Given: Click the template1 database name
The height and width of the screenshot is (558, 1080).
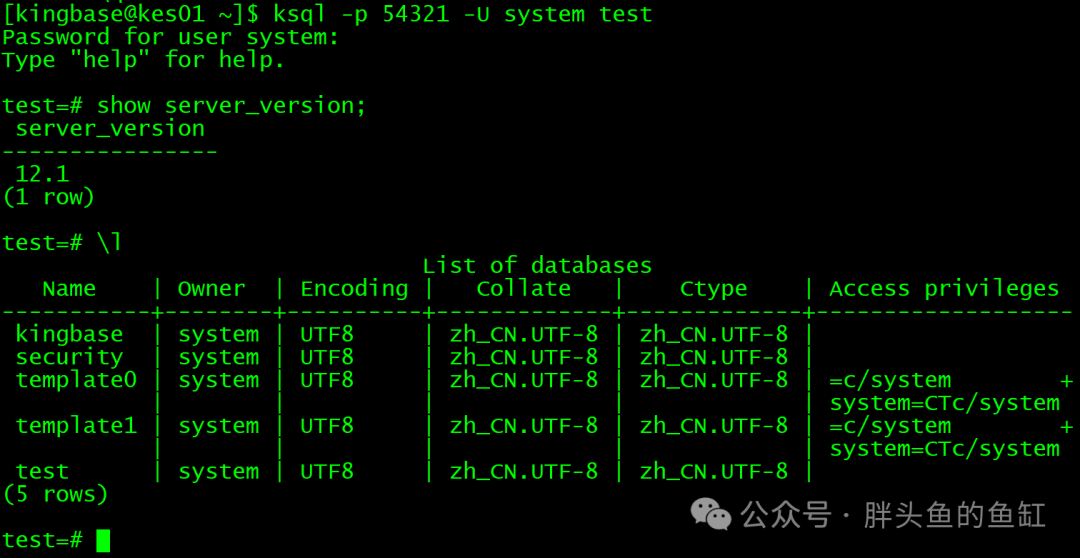Looking at the screenshot, I should pos(76,426).
